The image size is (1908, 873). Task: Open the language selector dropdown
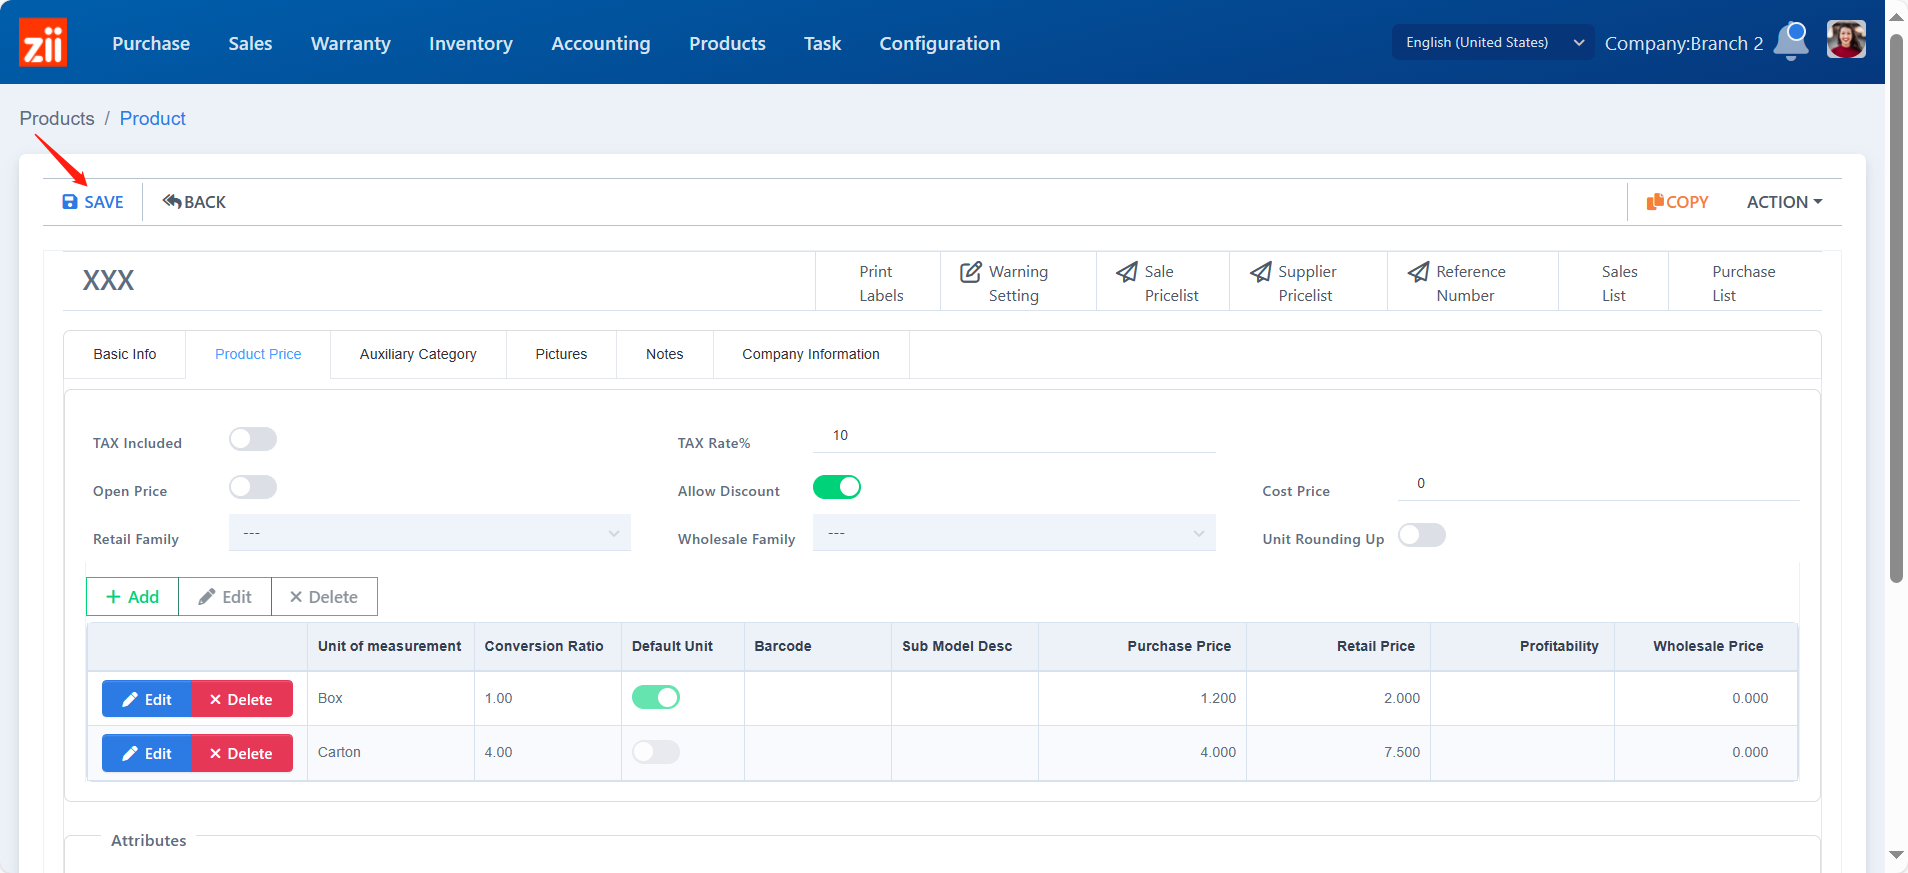[1493, 42]
